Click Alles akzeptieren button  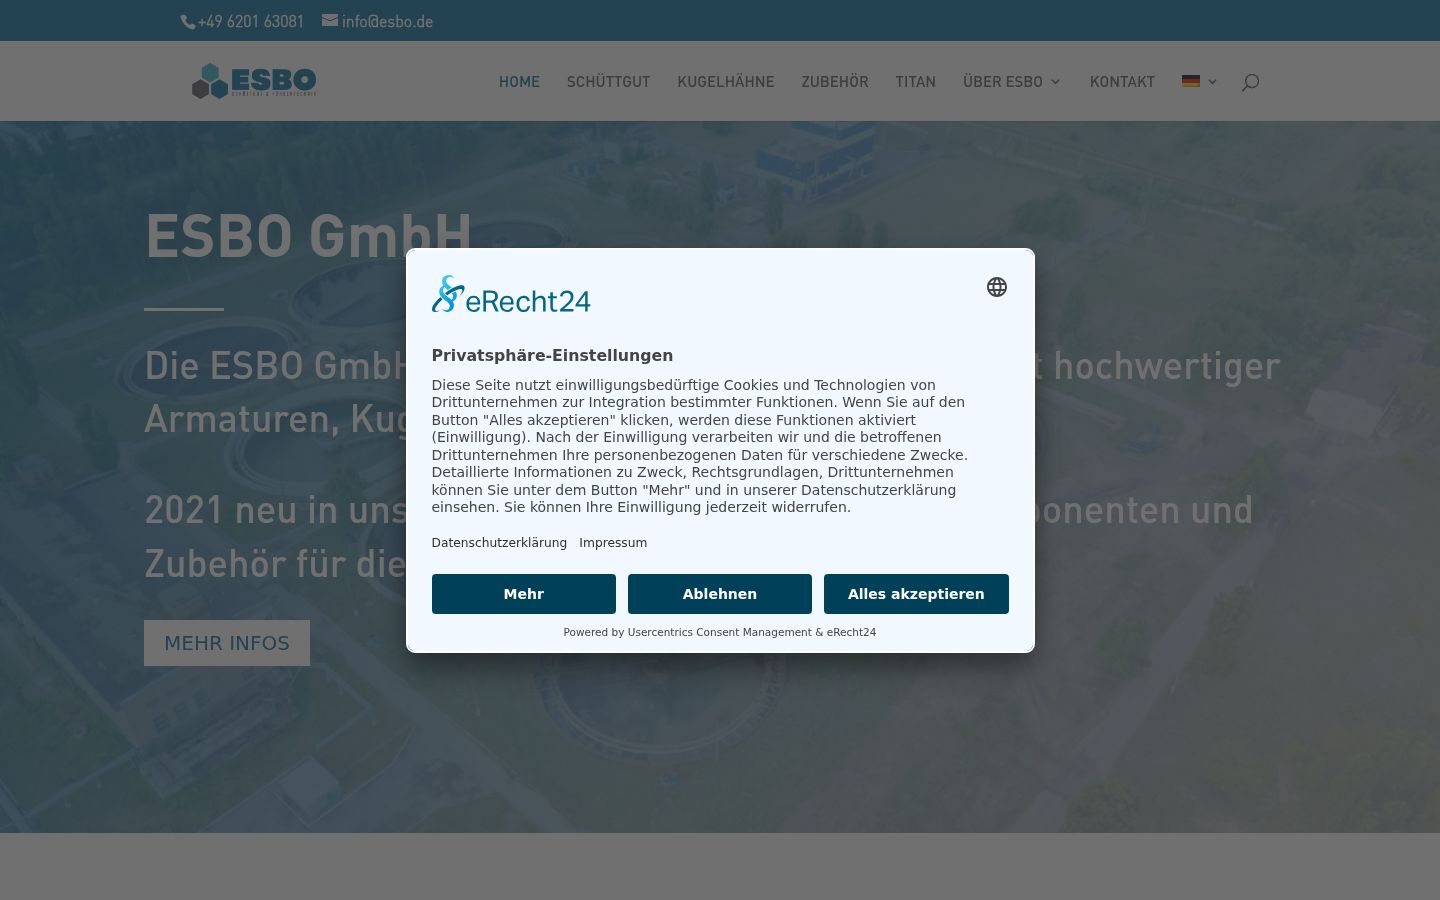[x=916, y=594]
